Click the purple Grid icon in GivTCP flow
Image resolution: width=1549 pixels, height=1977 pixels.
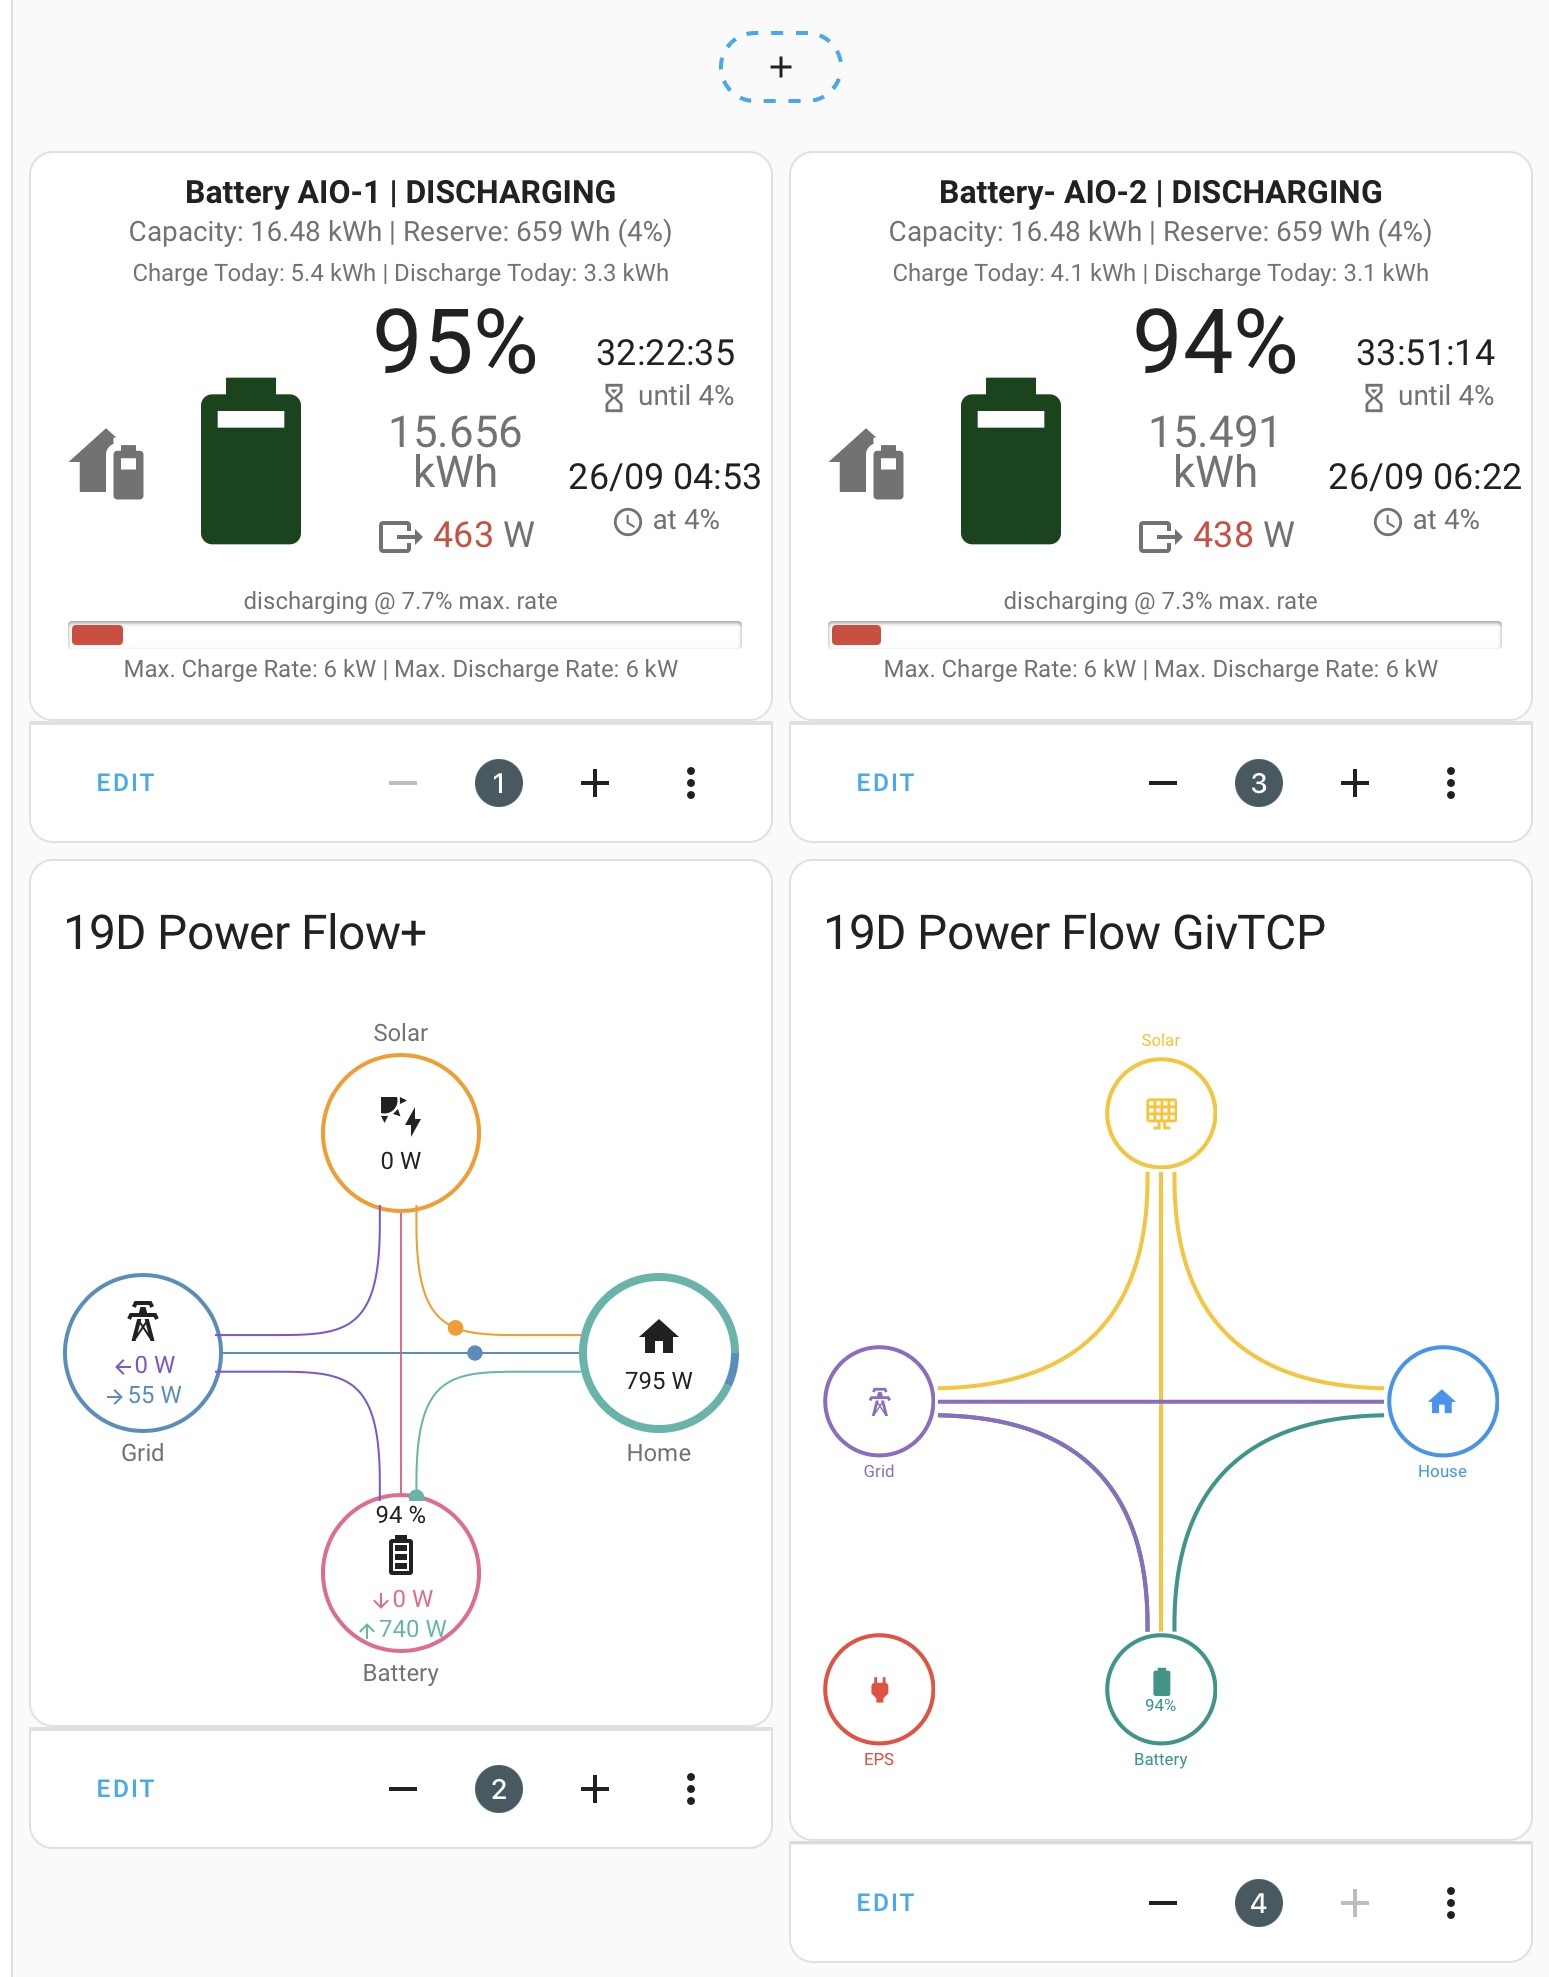pyautogui.click(x=879, y=1402)
